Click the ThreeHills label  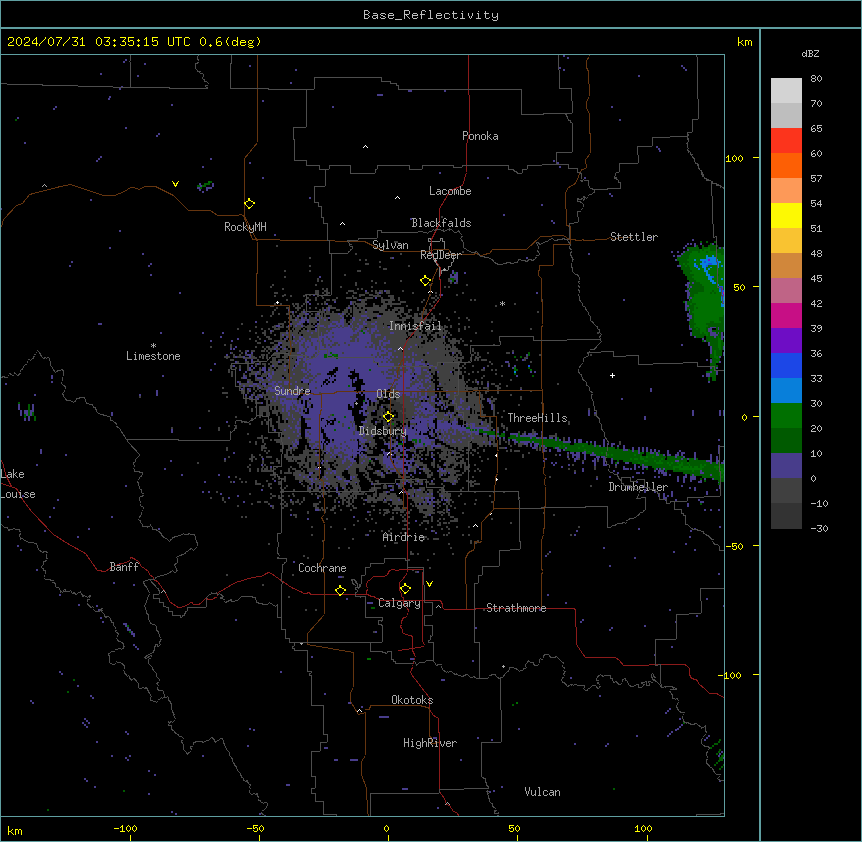point(537,418)
